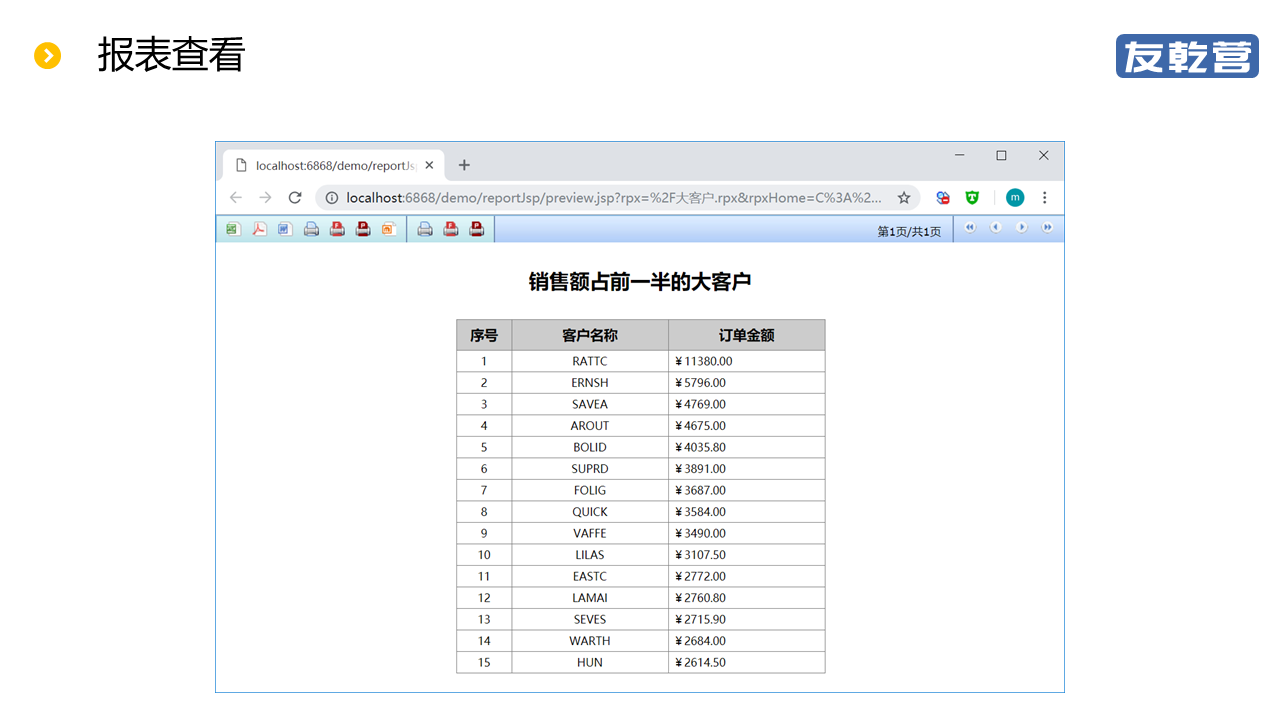Open a new browser tab
This screenshot has height=720, width=1280.
pyautogui.click(x=464, y=166)
